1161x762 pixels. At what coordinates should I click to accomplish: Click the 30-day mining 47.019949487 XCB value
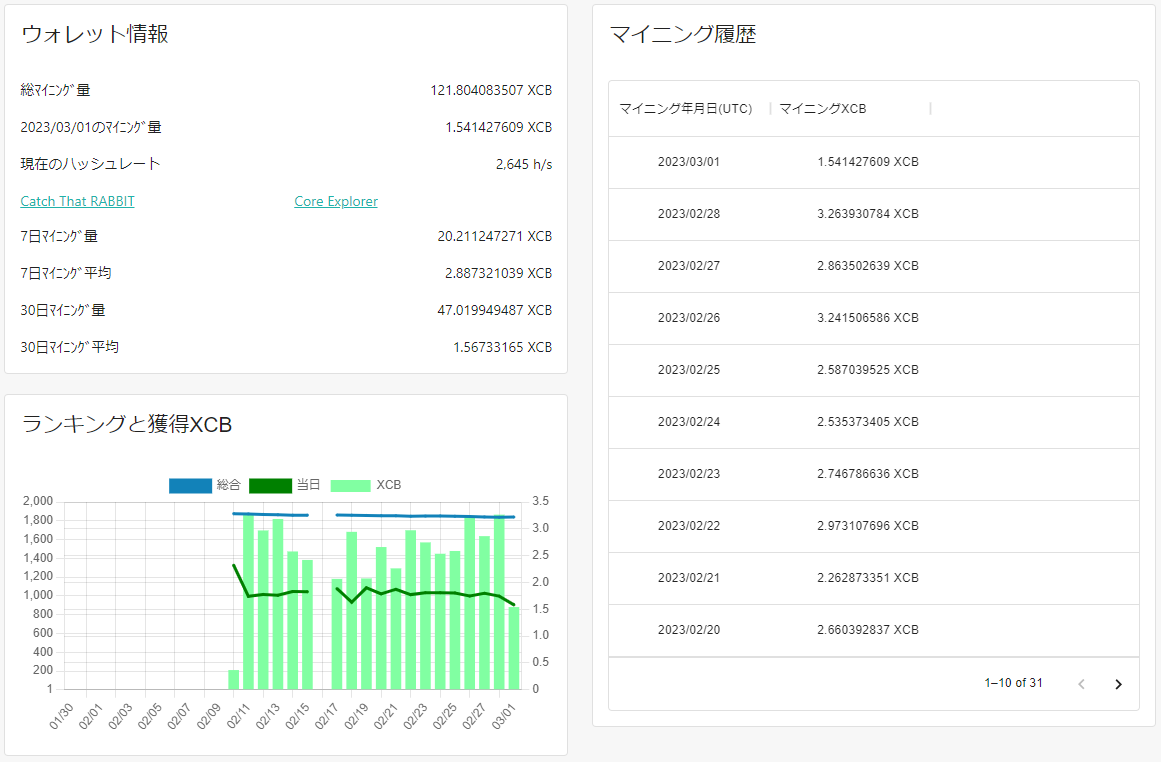click(495, 310)
